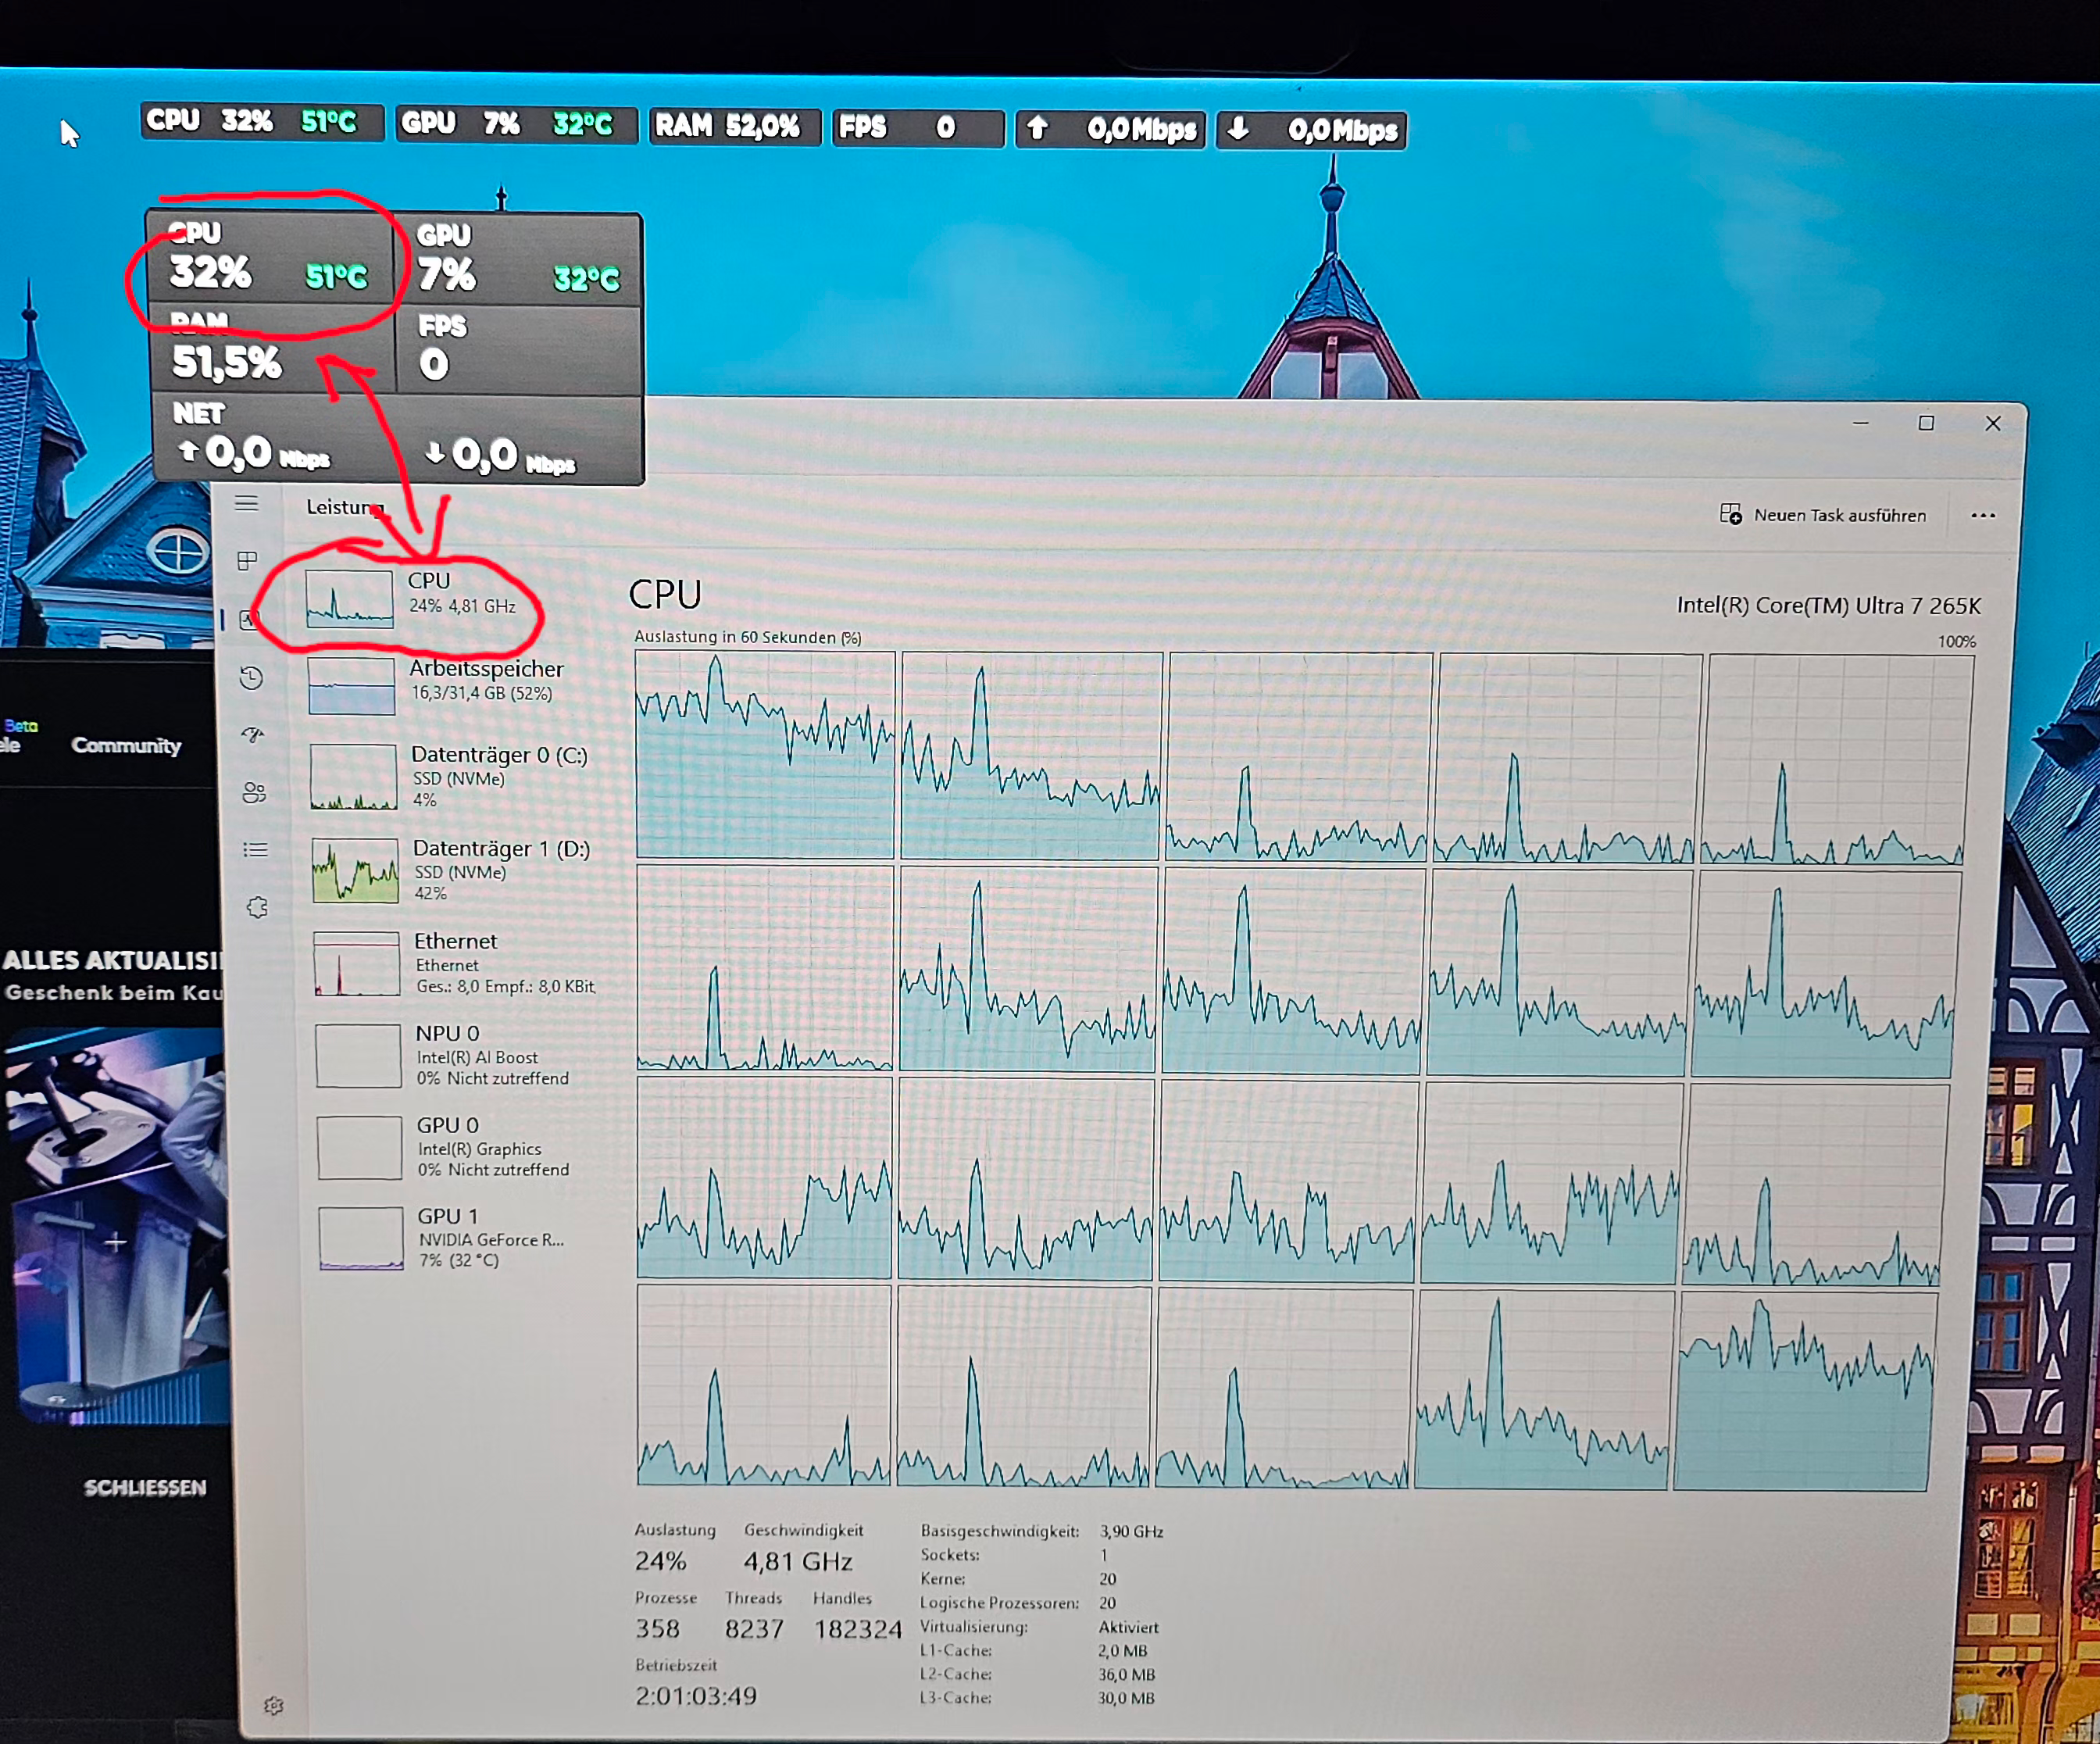Click the Geschwindigkeit value '4,81 GHz' under the graphs
Screen dimensions: 2100x1744
click(798, 1562)
